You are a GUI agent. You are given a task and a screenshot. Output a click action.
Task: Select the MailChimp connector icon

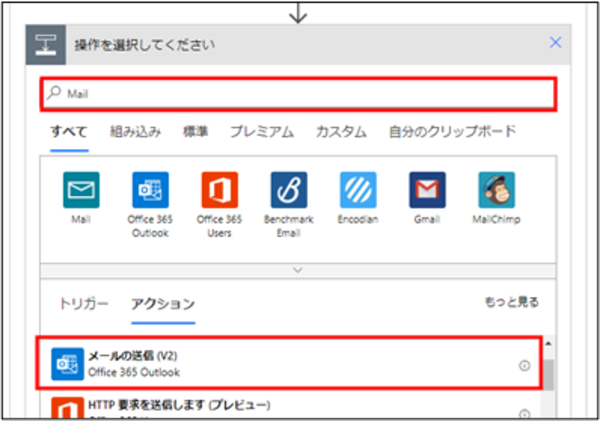pos(497,190)
